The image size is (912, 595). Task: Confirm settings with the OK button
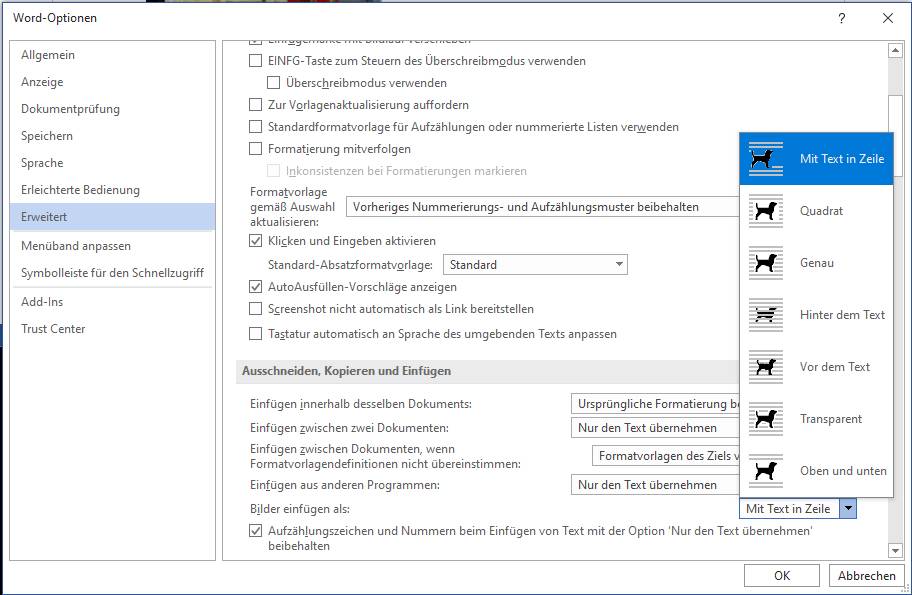[x=781, y=575]
